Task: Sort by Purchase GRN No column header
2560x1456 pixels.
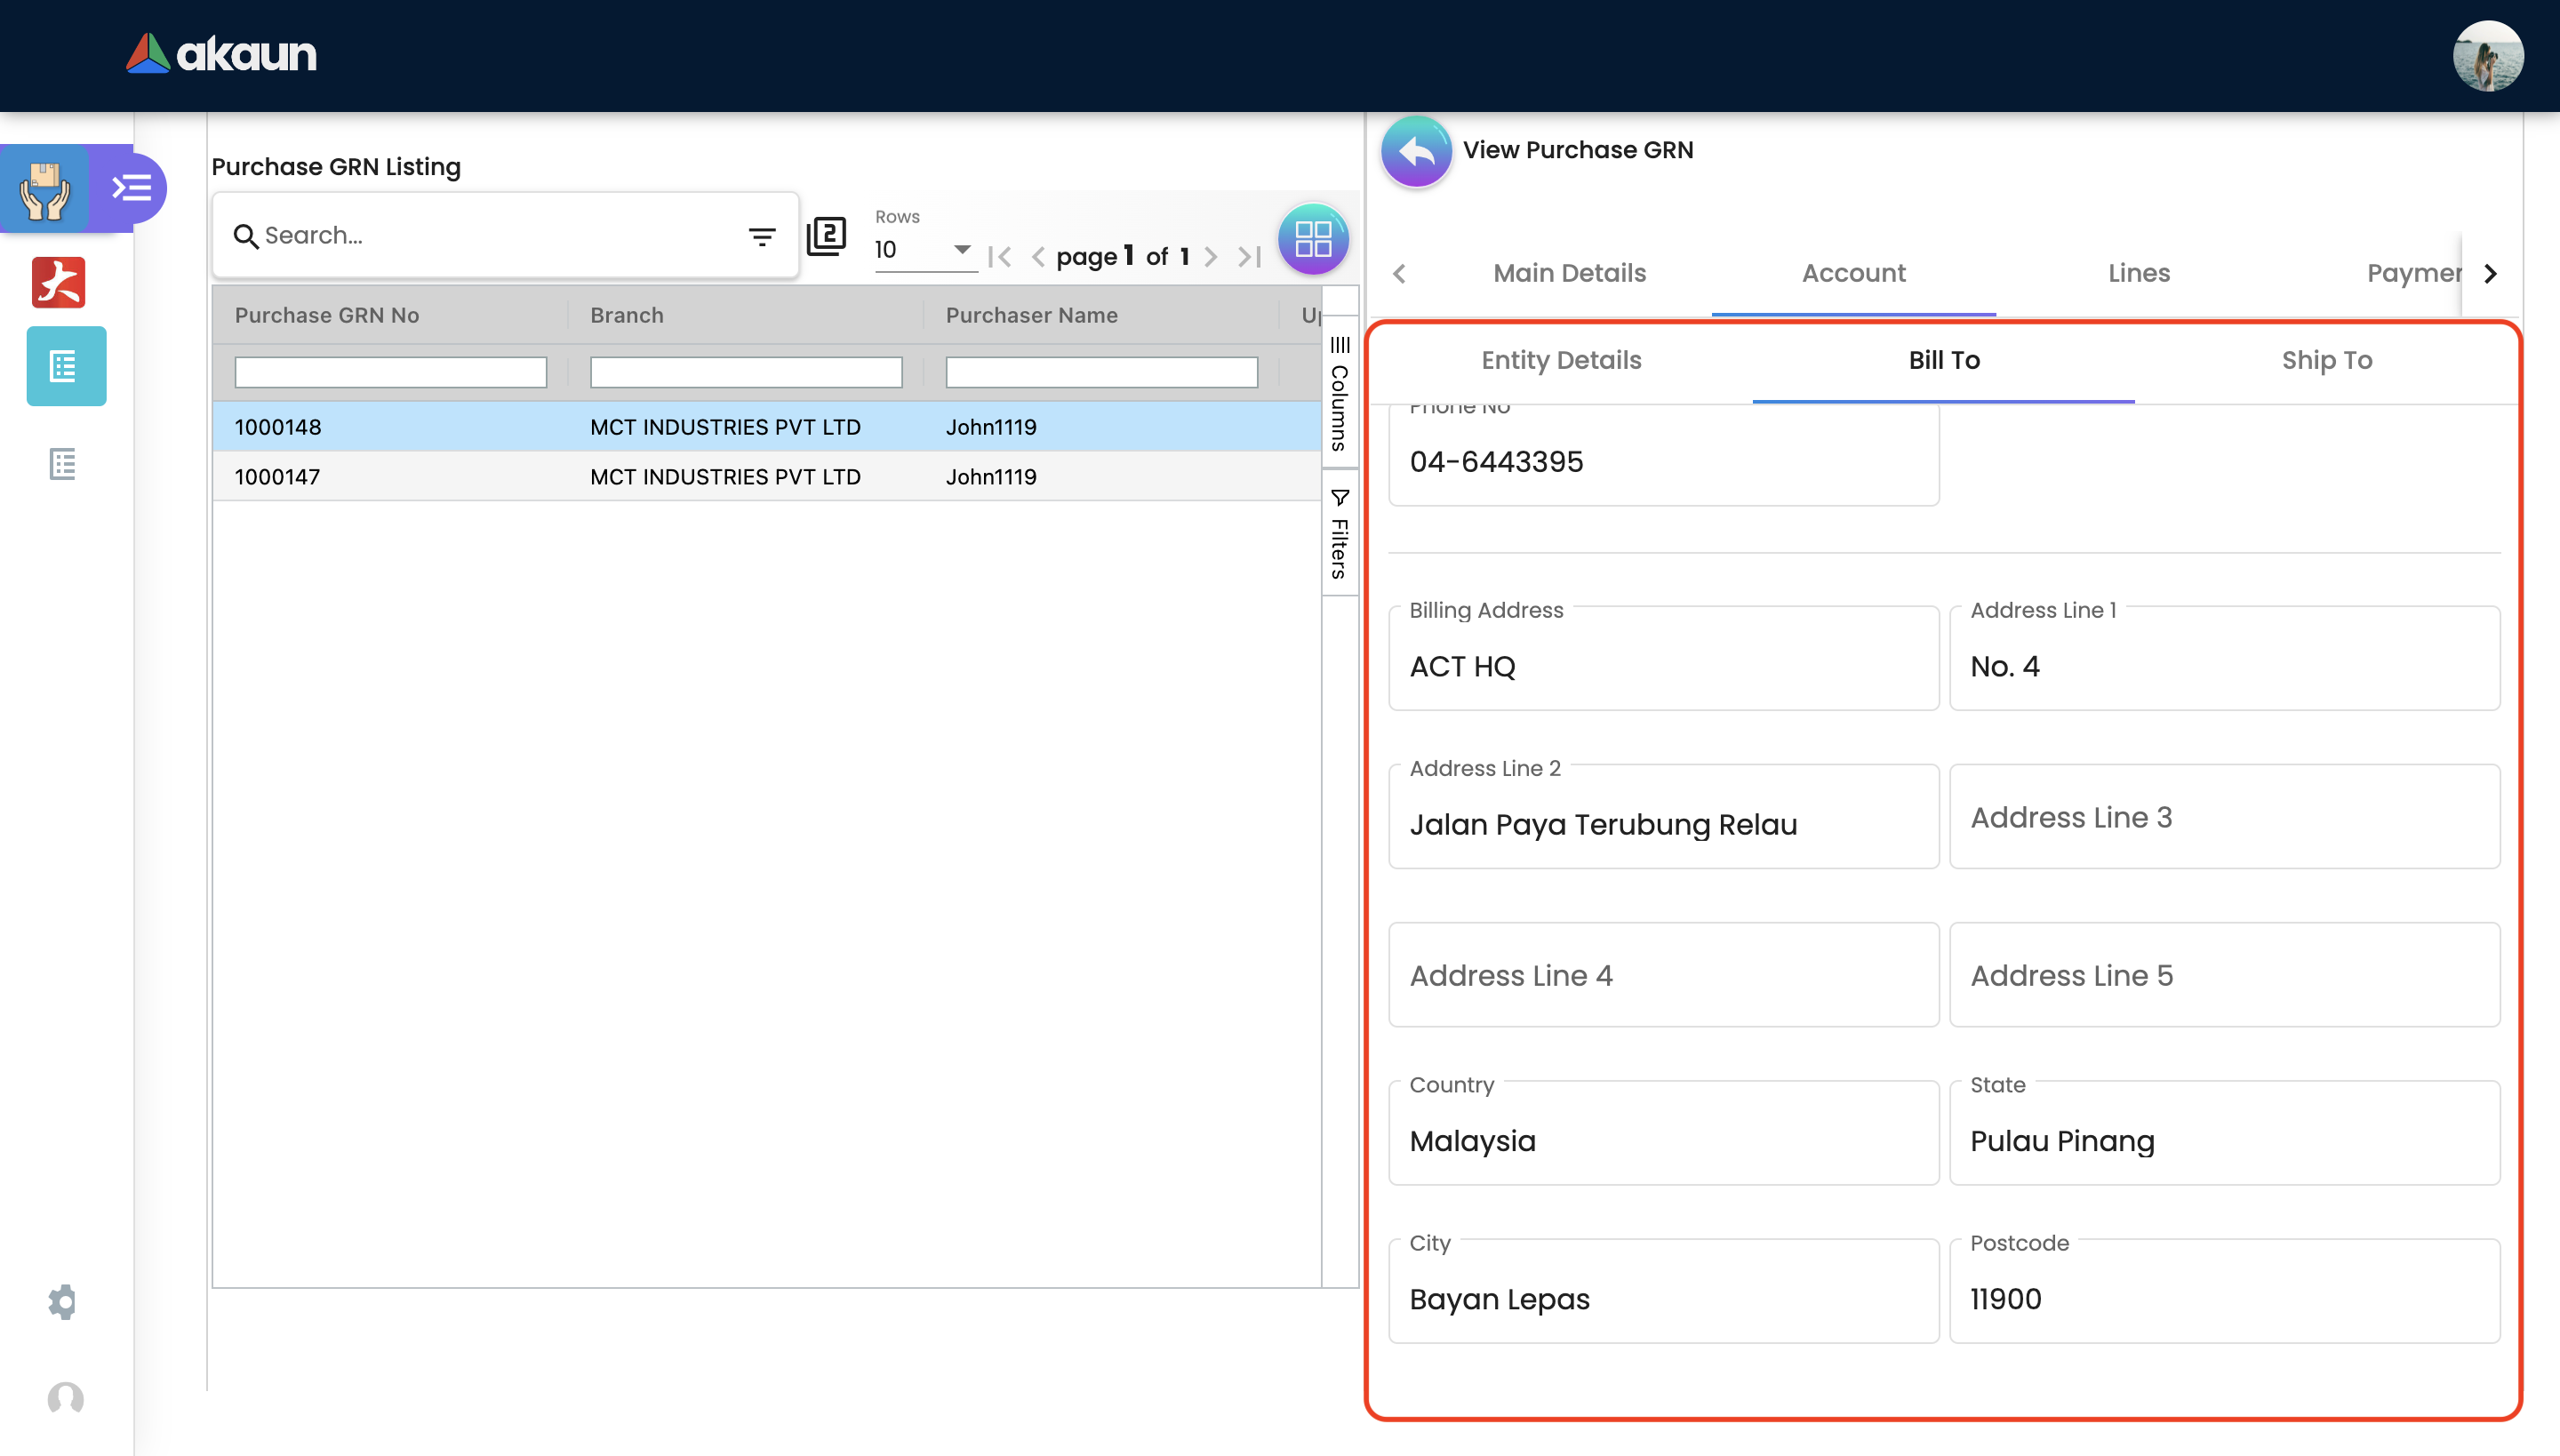Action: pyautogui.click(x=327, y=315)
